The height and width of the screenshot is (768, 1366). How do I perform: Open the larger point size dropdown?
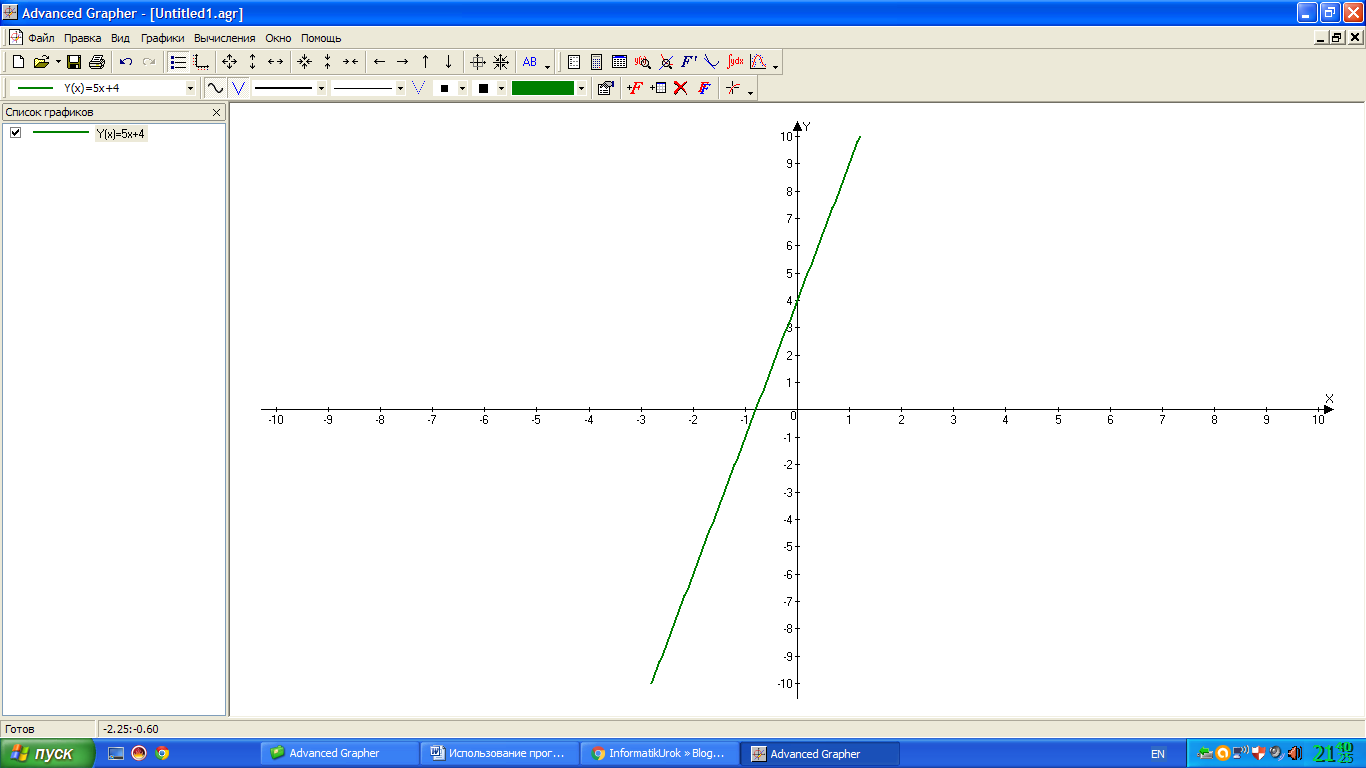pos(501,88)
